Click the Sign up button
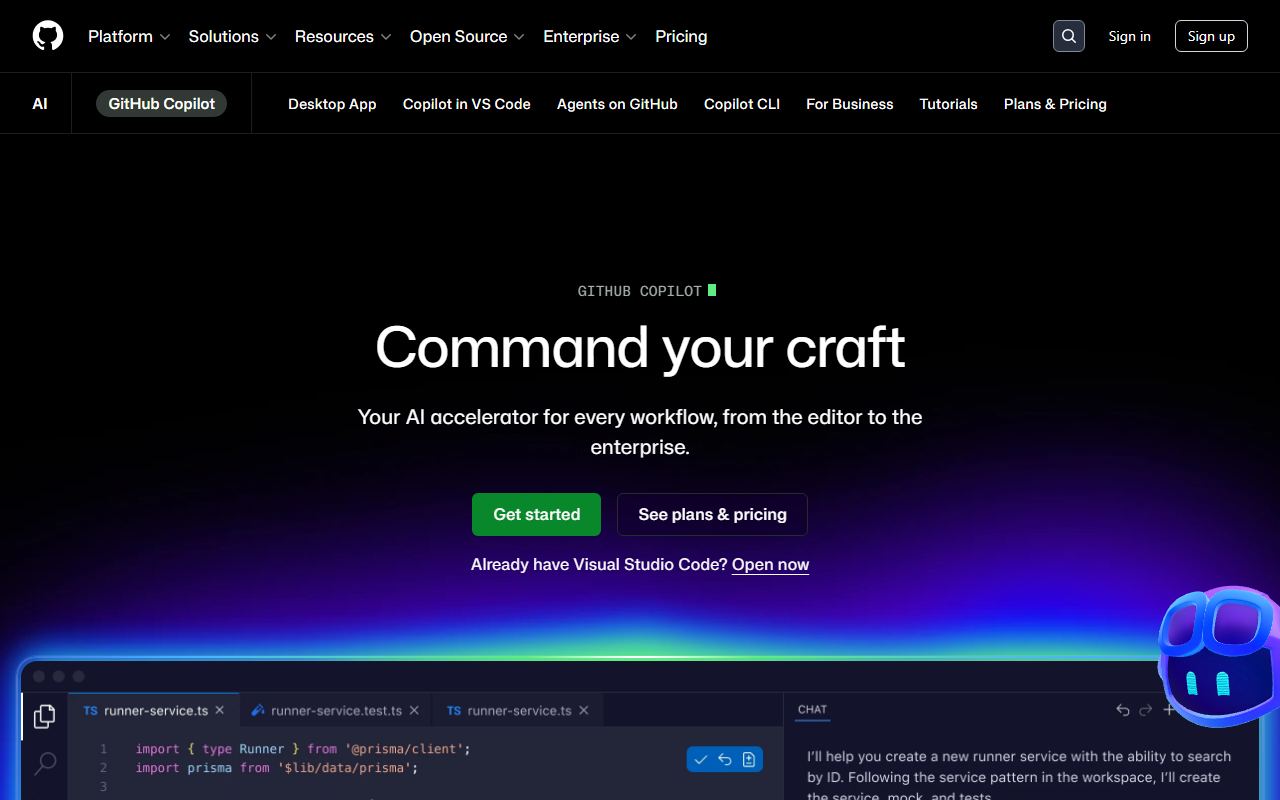Image resolution: width=1280 pixels, height=800 pixels. coord(1211,36)
